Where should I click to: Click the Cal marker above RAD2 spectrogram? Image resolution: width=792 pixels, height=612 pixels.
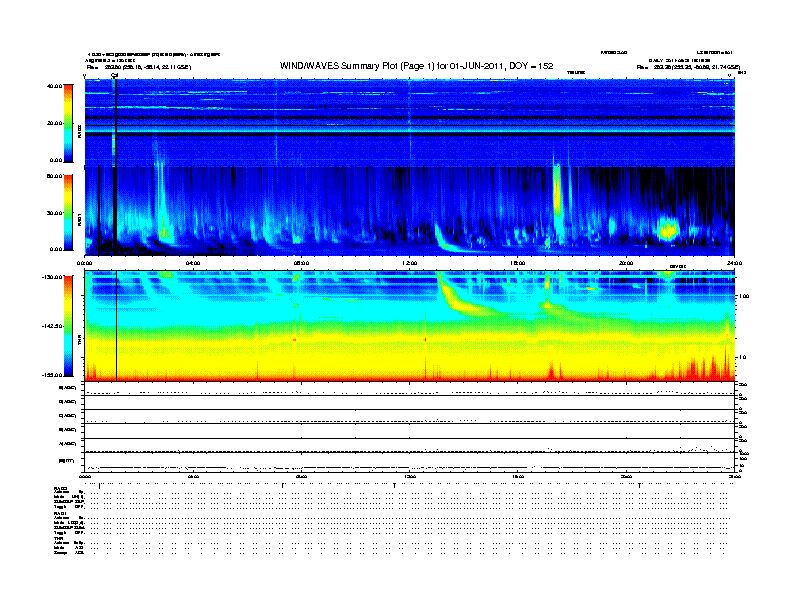(115, 75)
